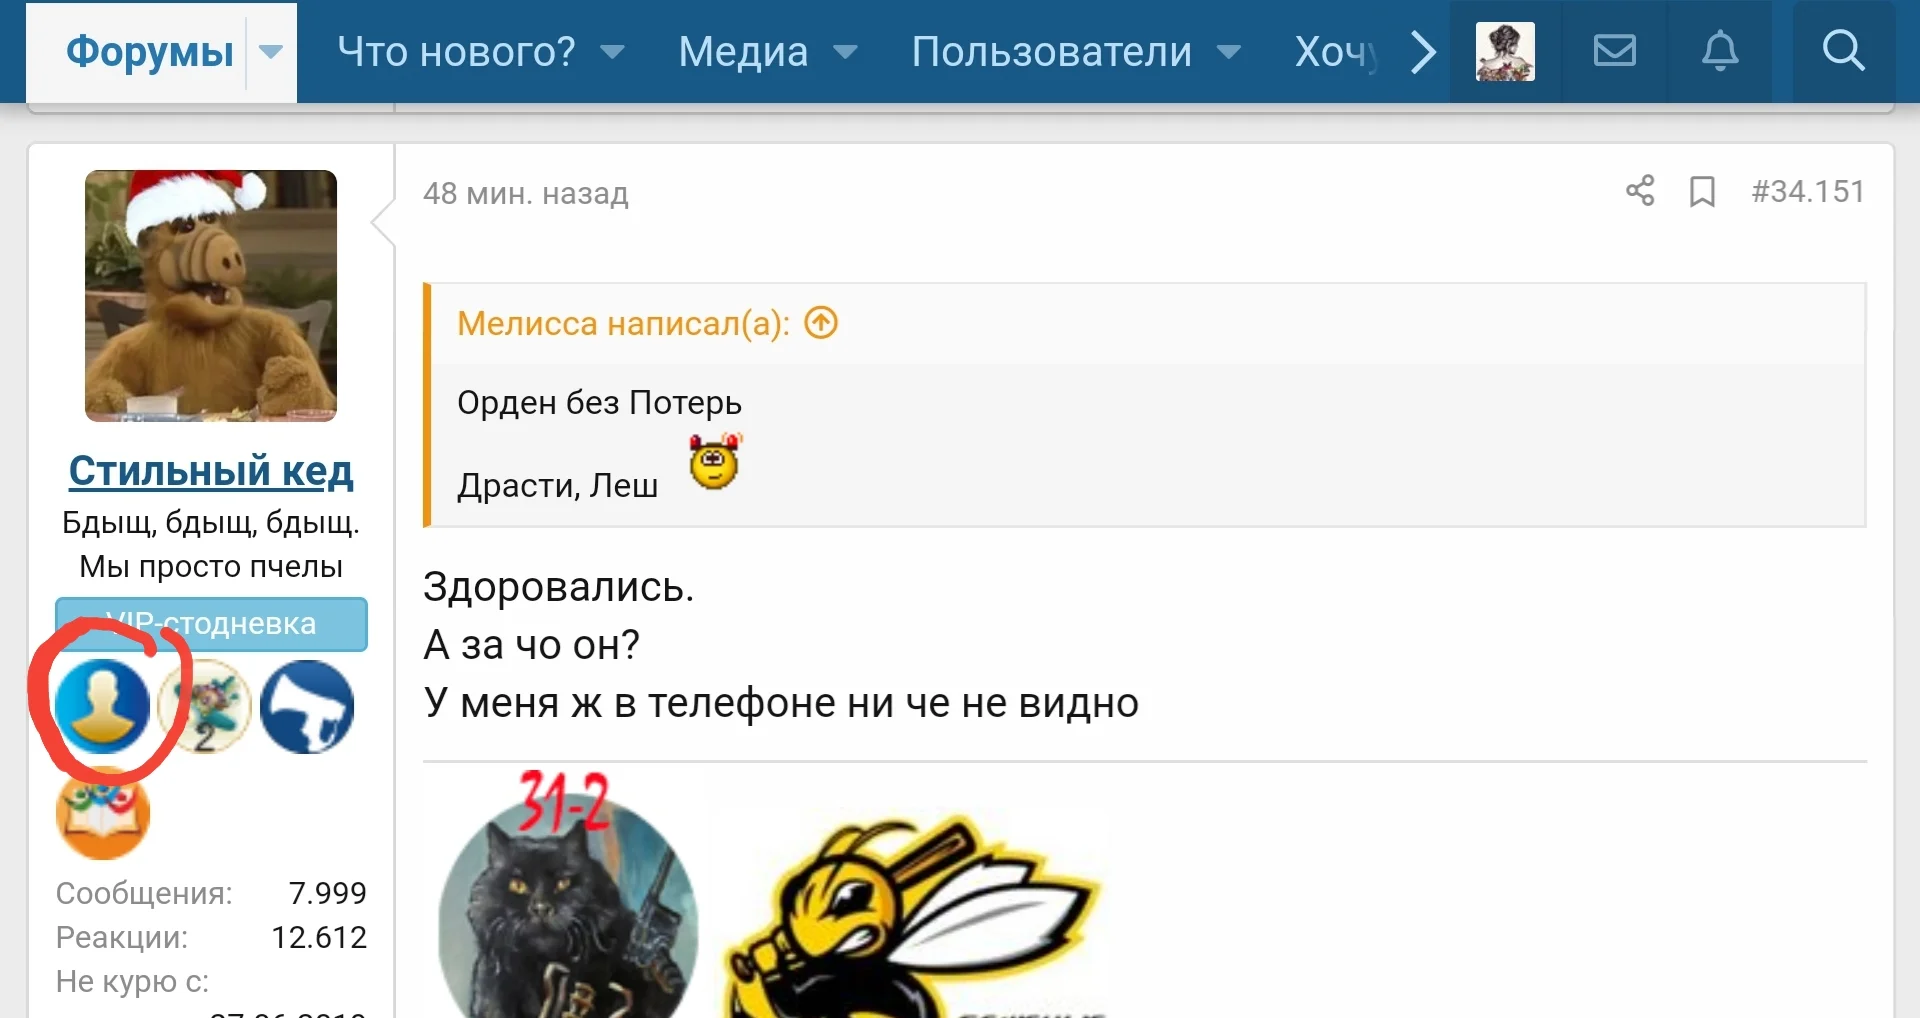Expand the Медиа dropdown arrow
Image resolution: width=1920 pixels, height=1018 pixels.
pos(846,52)
